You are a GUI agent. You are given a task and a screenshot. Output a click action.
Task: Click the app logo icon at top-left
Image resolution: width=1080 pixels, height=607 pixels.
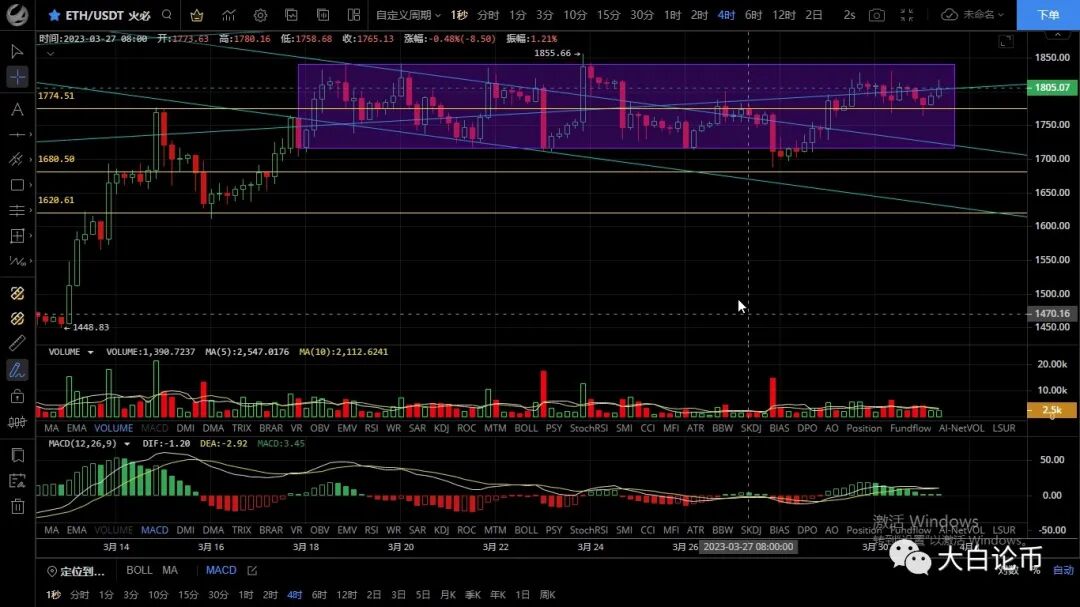(17, 14)
